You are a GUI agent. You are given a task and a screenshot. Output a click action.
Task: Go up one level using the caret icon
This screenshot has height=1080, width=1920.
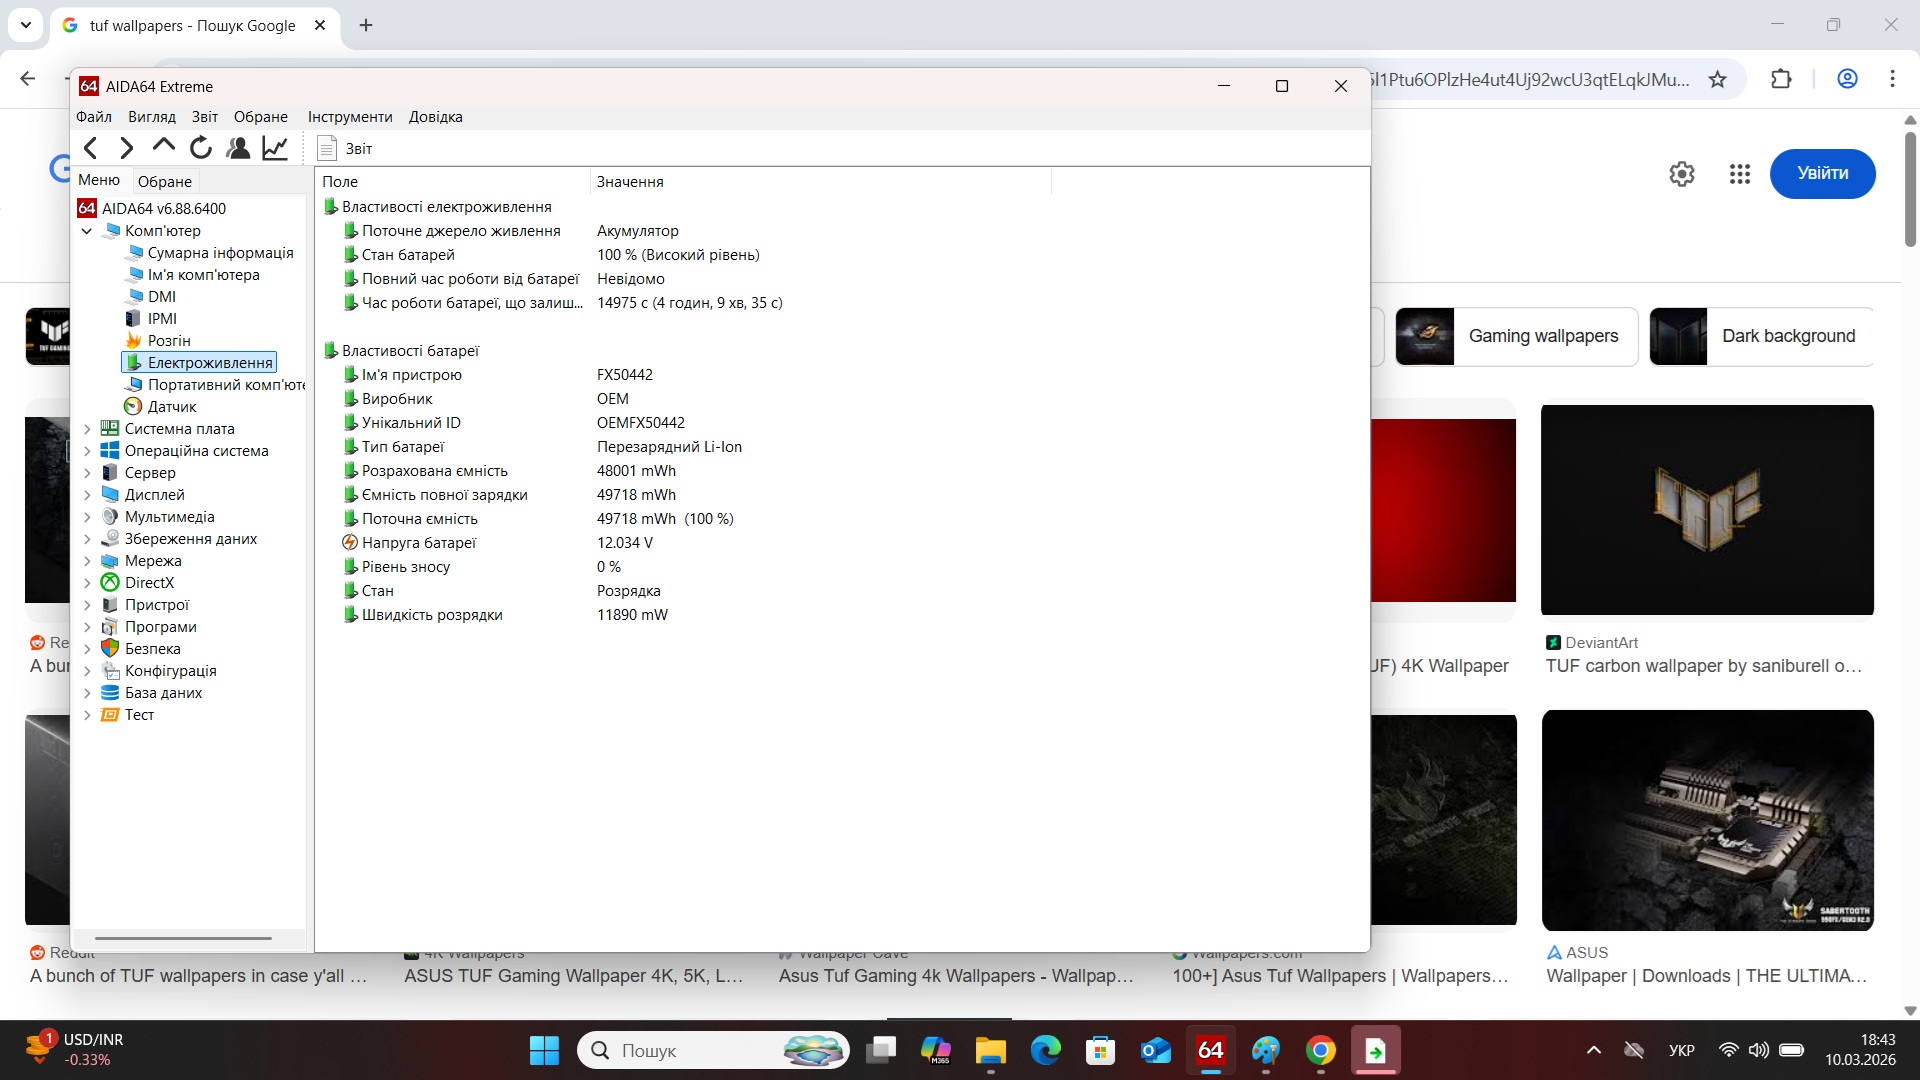pyautogui.click(x=163, y=147)
